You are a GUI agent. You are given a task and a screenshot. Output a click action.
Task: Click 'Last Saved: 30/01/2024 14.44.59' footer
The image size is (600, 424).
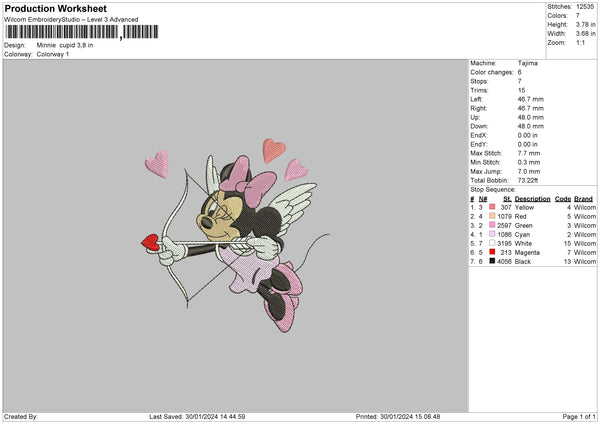(x=197, y=416)
